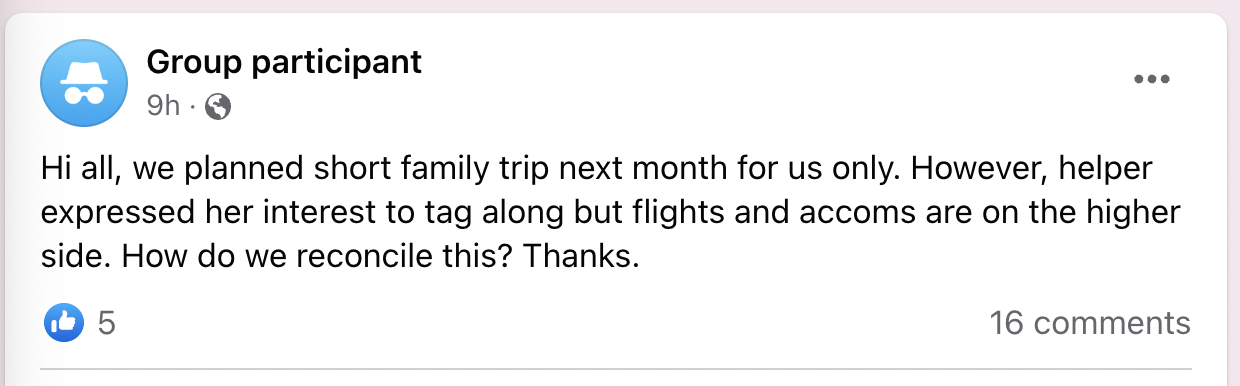The height and width of the screenshot is (386, 1240).
Task: Open the post via 9h timestamp
Action: [x=163, y=105]
